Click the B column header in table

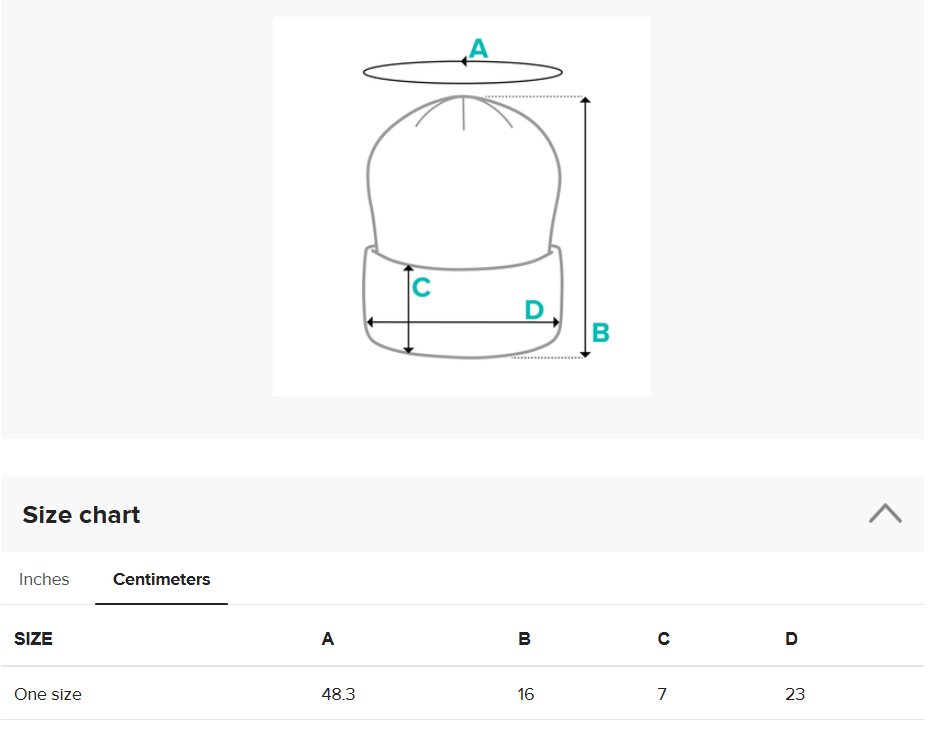(525, 639)
